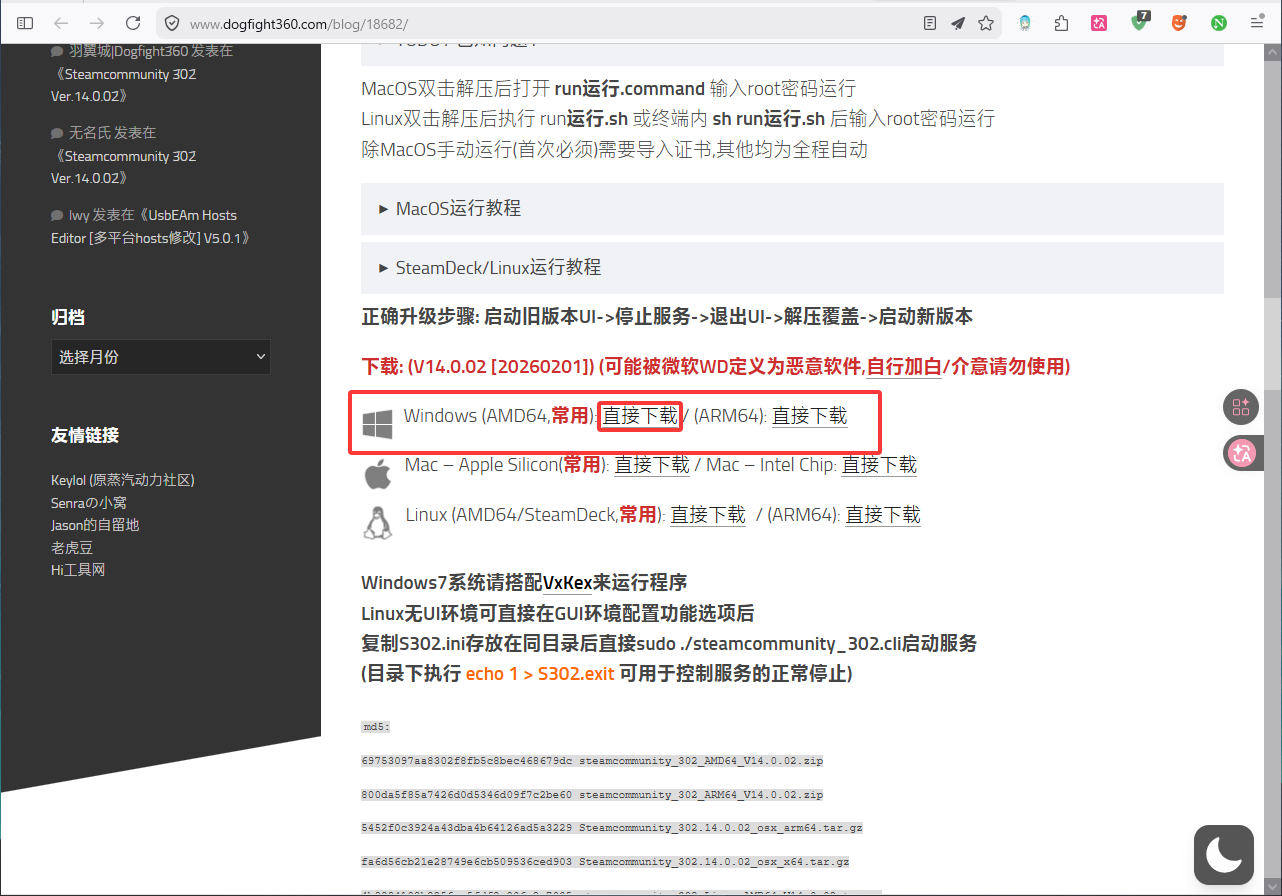Open the green N extension icon
Viewport: 1282px width, 896px height.
pyautogui.click(x=1219, y=23)
